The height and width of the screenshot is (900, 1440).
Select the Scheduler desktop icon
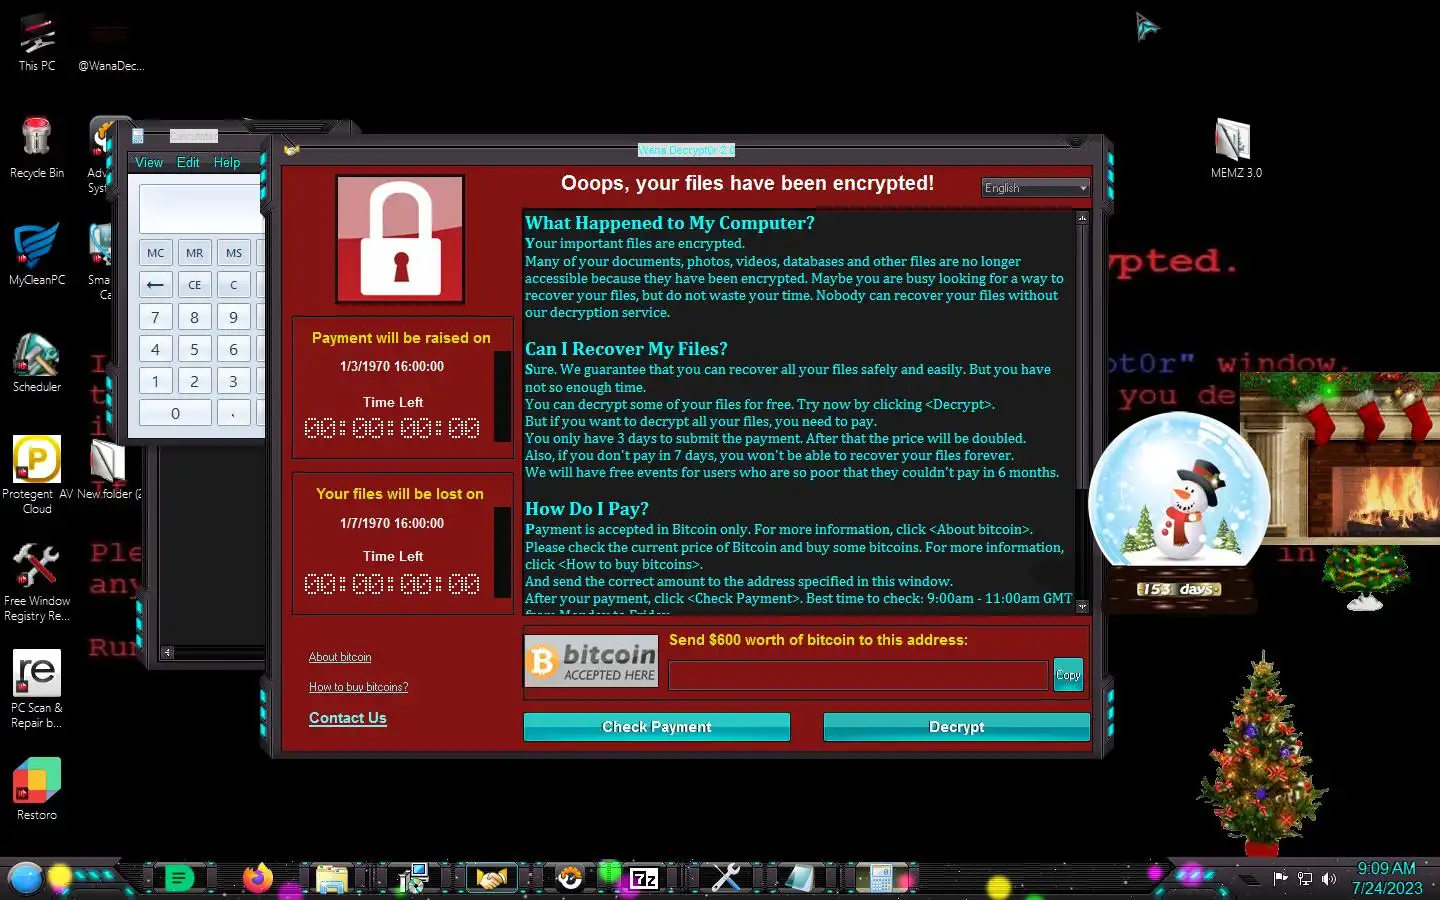pos(37,362)
